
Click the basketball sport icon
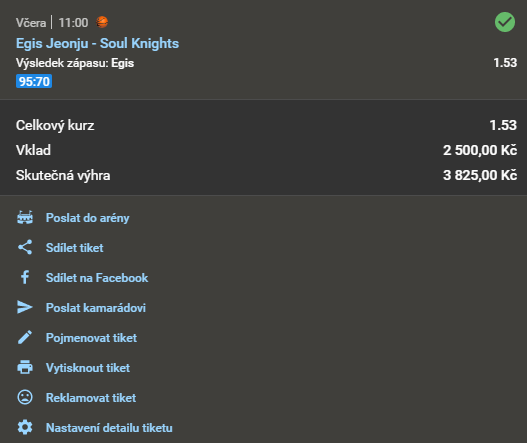coord(102,22)
